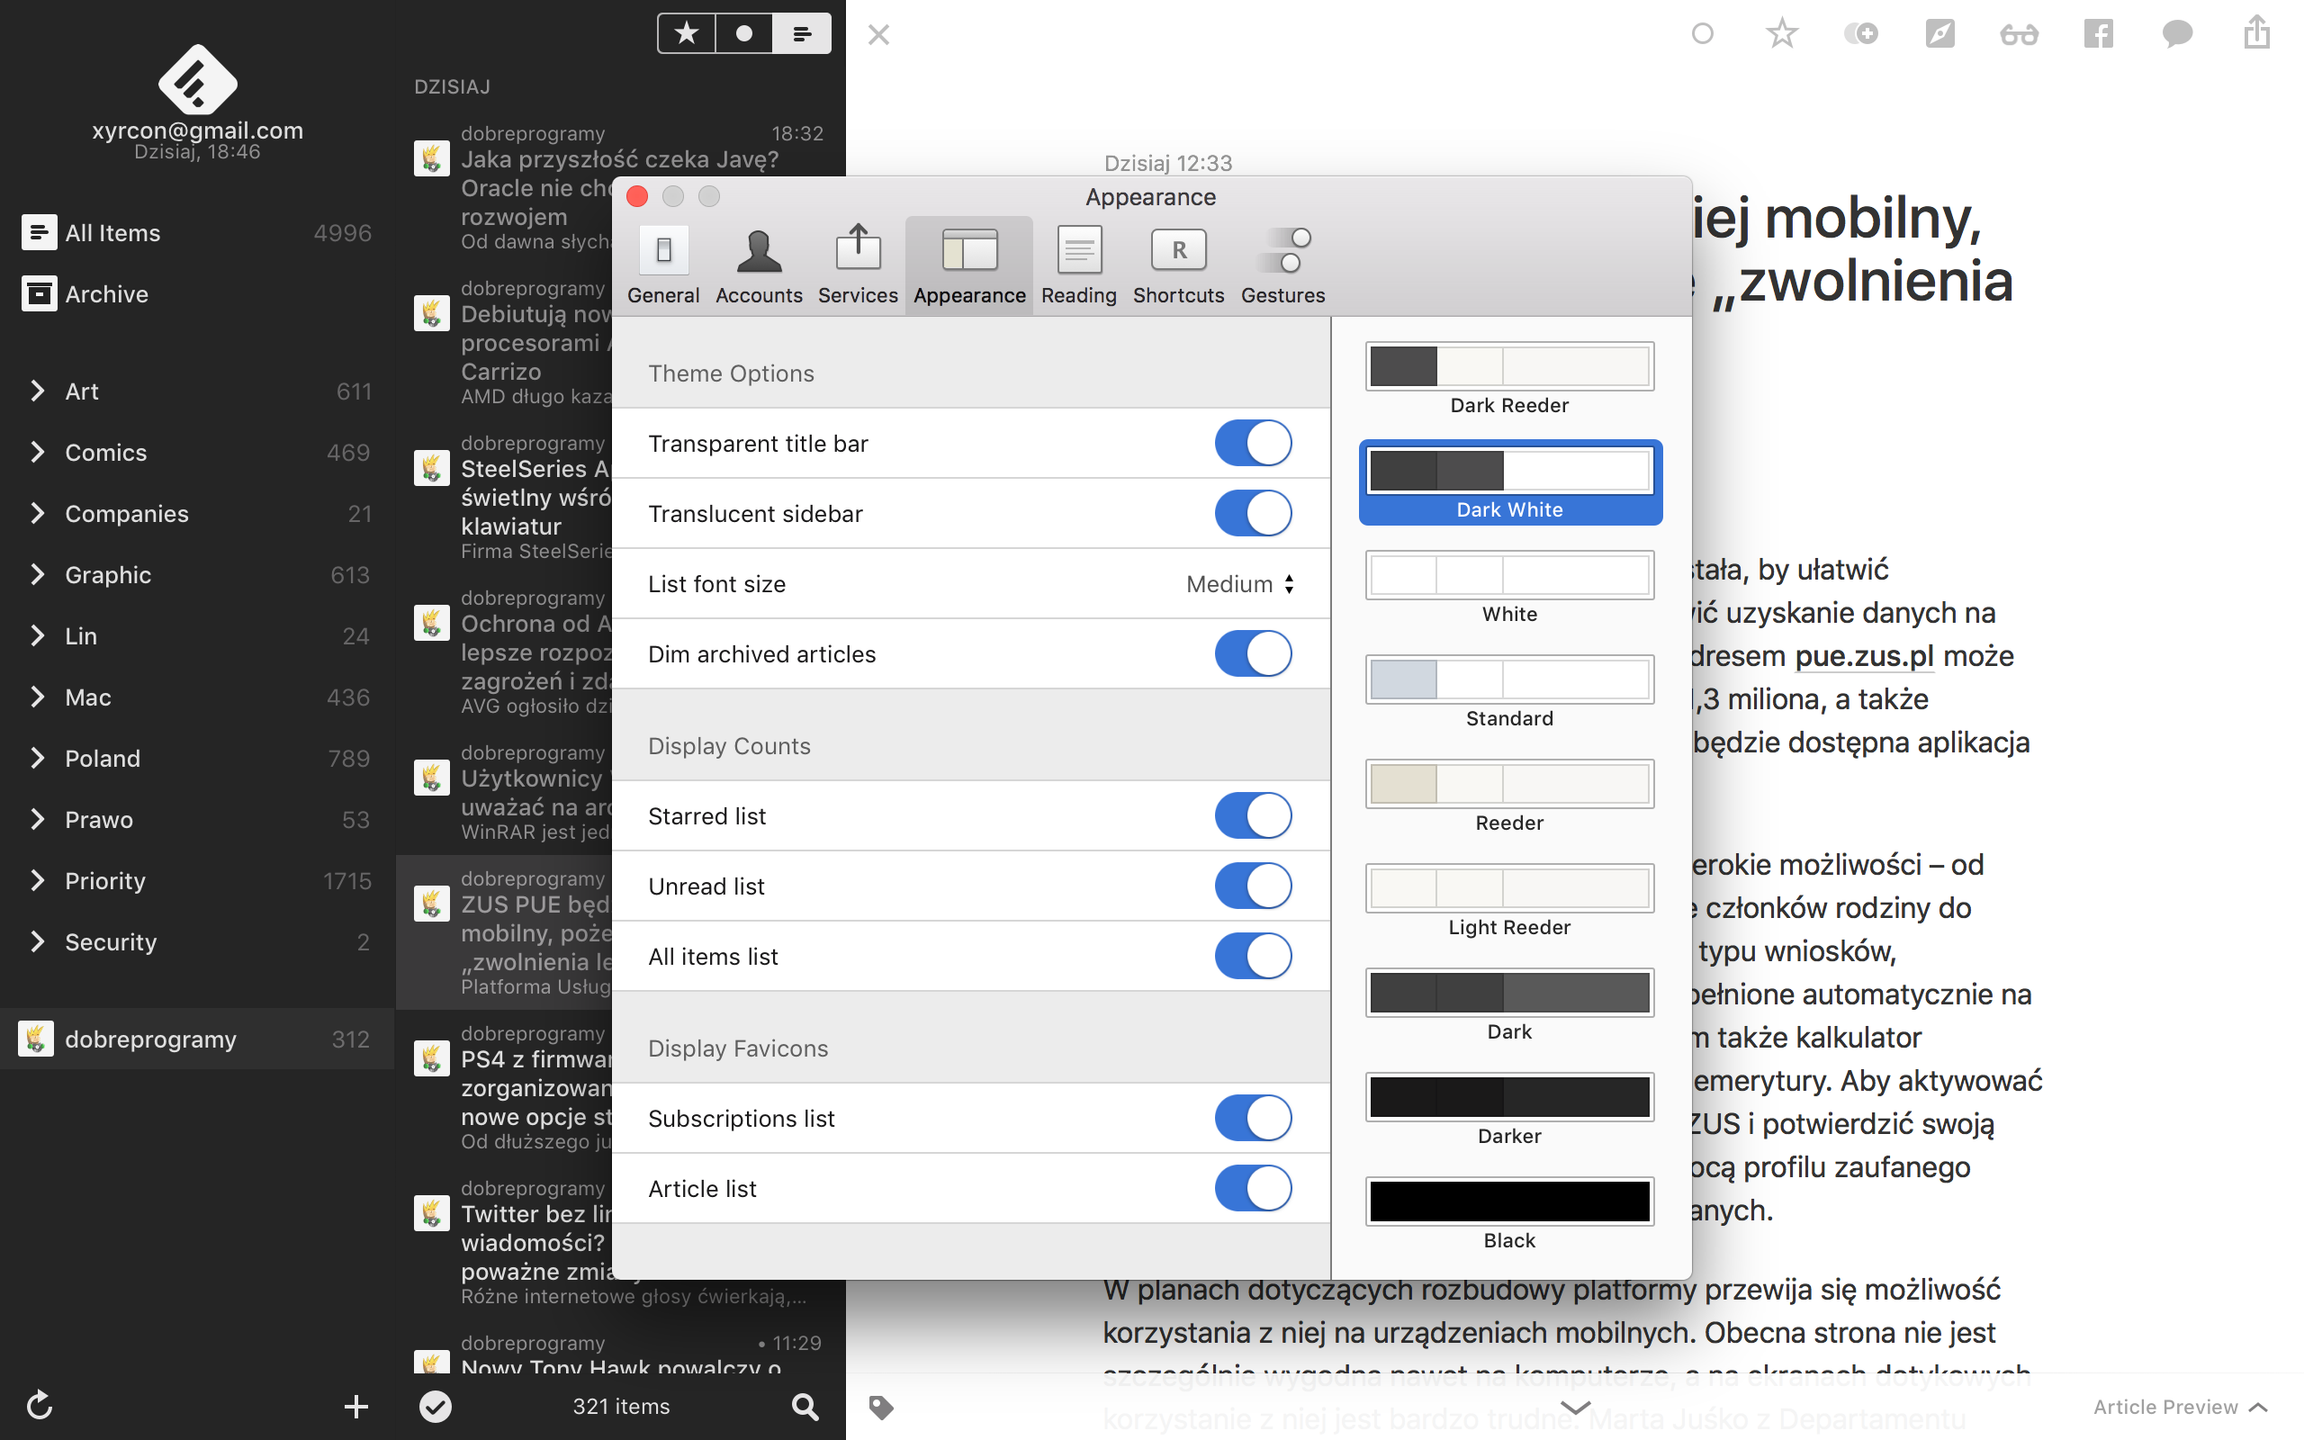Share article to Facebook
Viewport: 2304px width, 1440px height.
[2098, 34]
